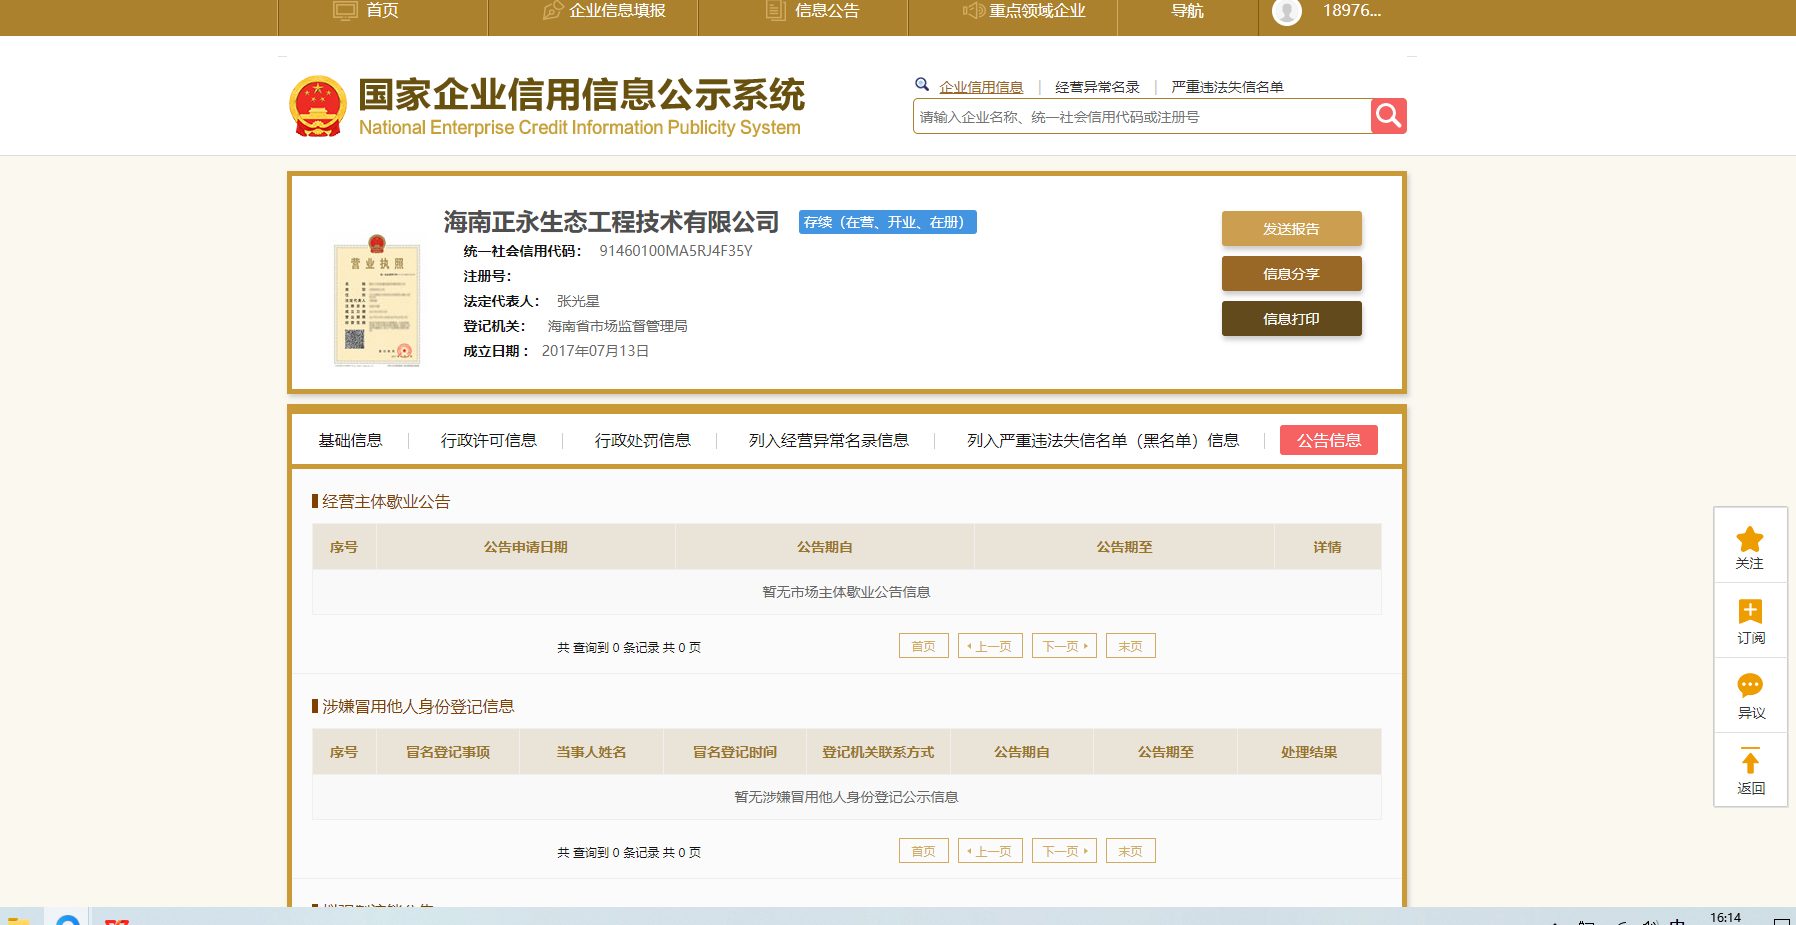Open 导航 menu in top bar
Screen dimensions: 1796x925
1187,11
